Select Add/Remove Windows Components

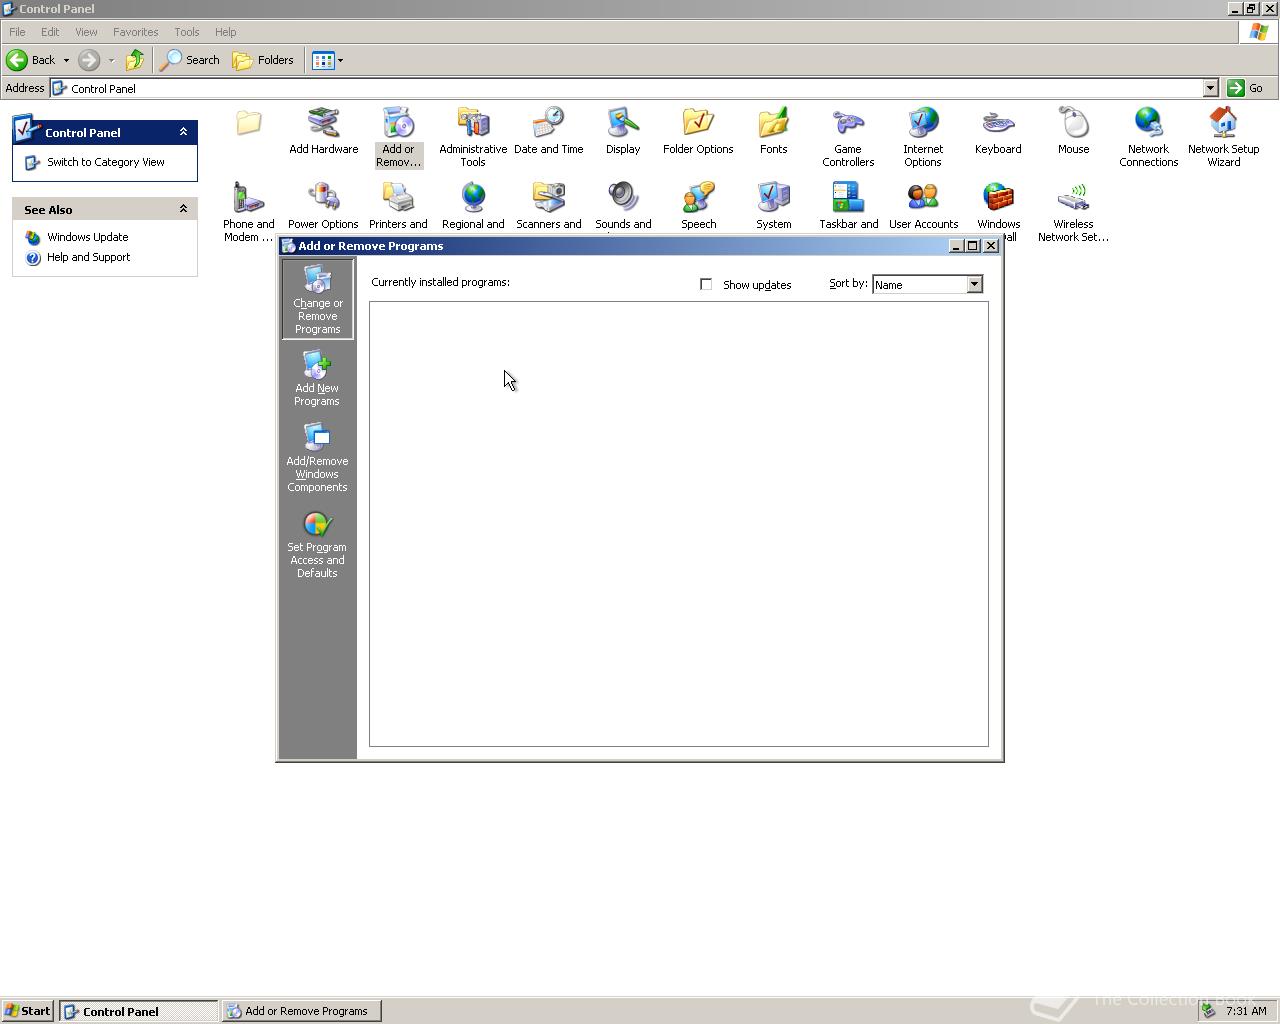tap(317, 458)
